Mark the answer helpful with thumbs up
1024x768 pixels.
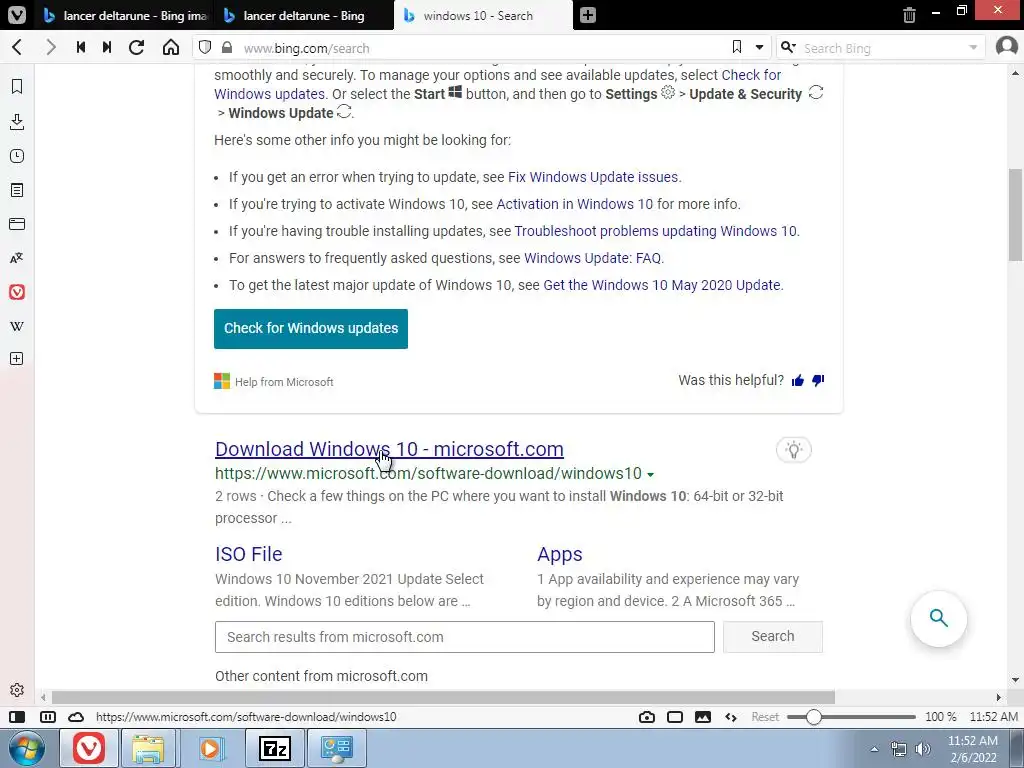point(797,381)
